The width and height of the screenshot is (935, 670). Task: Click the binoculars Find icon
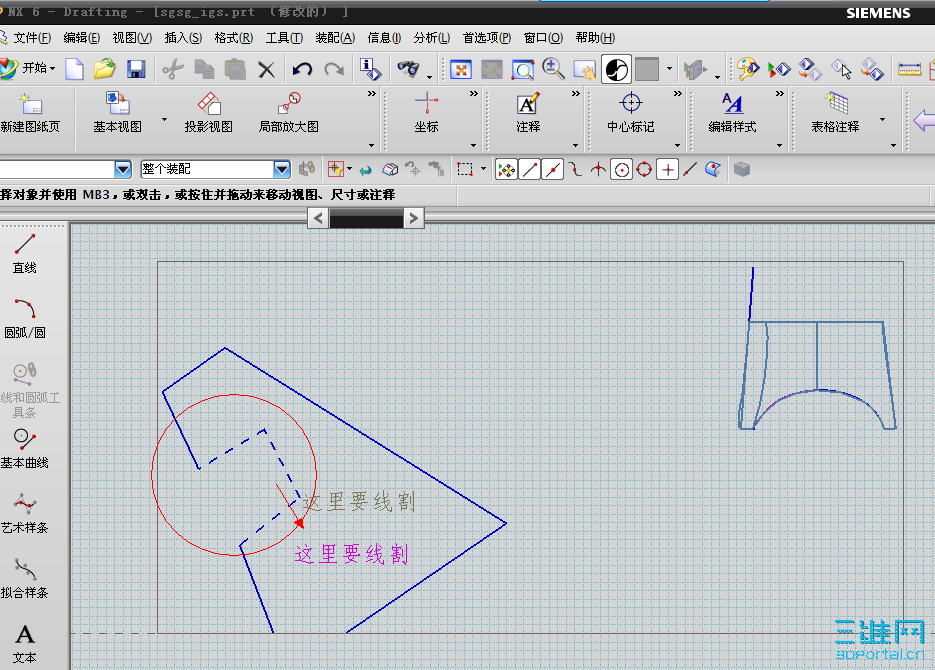pyautogui.click(x=408, y=69)
